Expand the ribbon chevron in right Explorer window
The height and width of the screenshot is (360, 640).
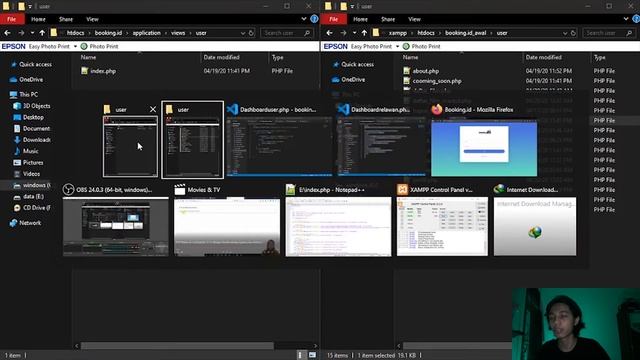(x=626, y=19)
